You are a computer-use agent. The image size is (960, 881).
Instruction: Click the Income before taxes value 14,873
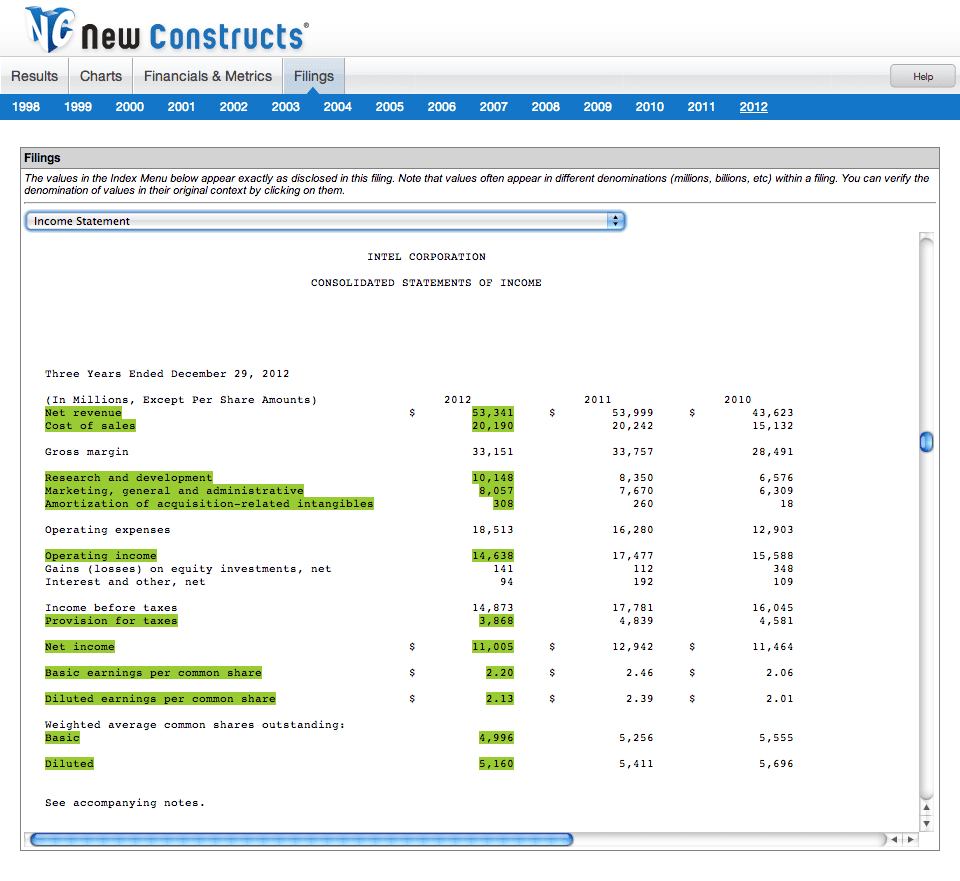pyautogui.click(x=493, y=607)
